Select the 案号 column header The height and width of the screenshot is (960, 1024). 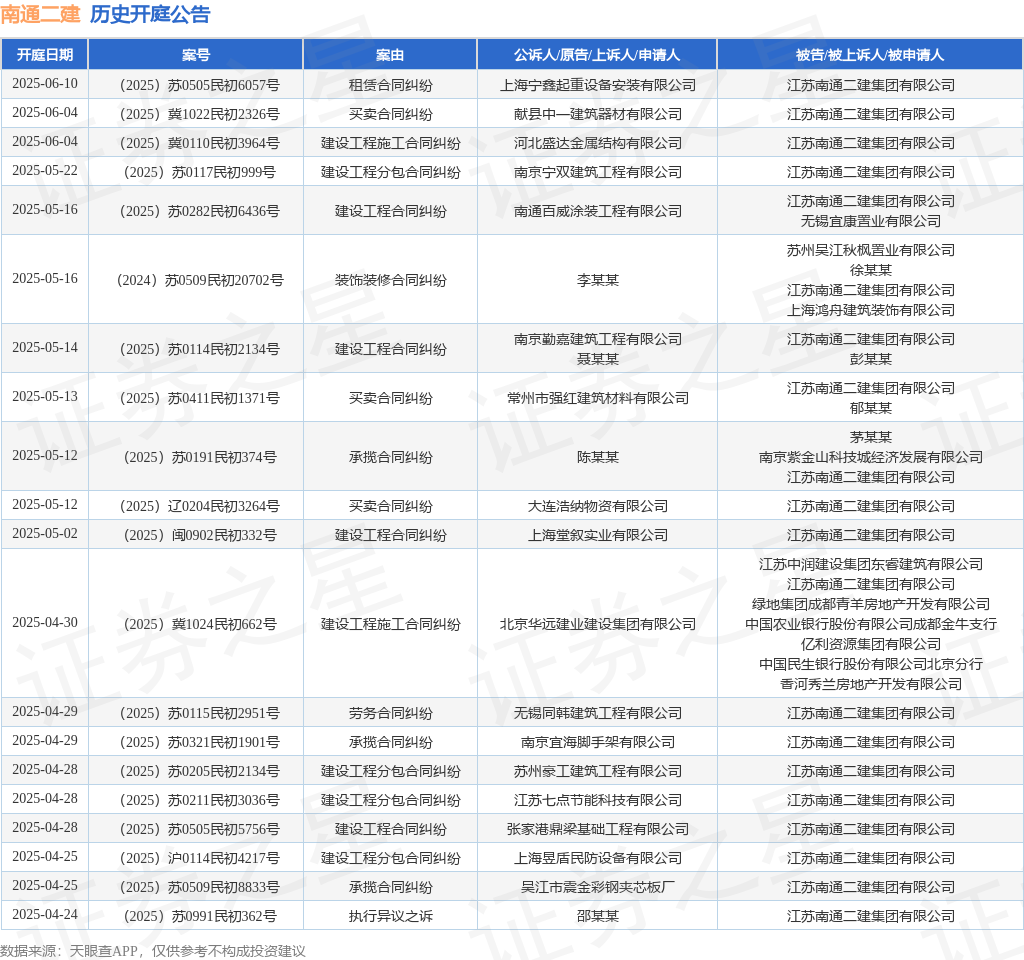click(x=196, y=55)
